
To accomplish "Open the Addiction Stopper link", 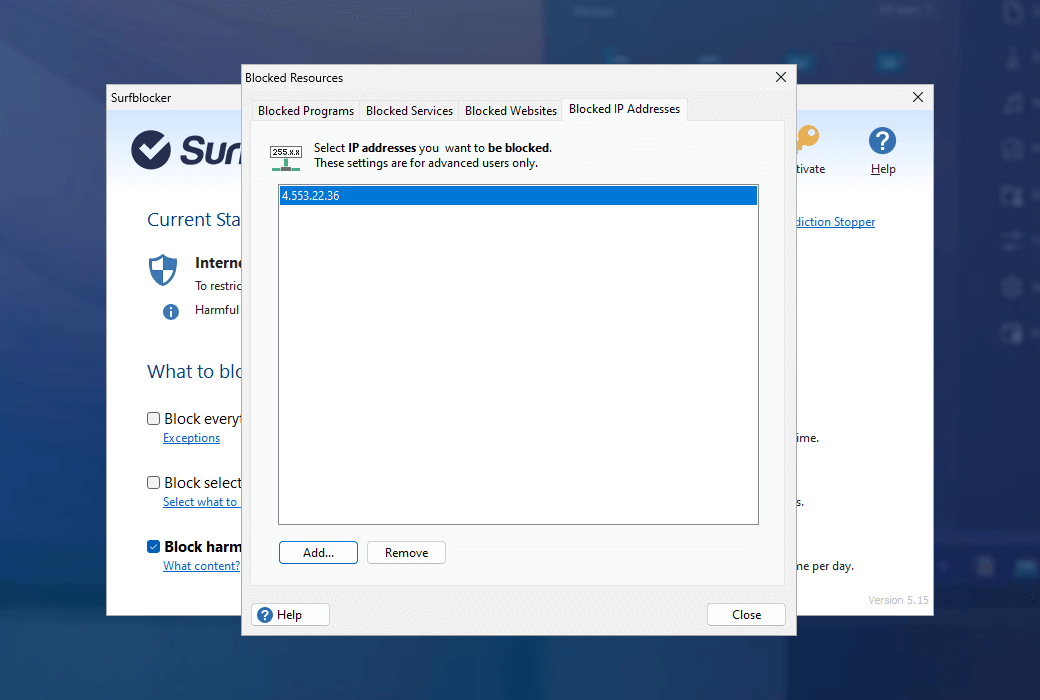I will [x=836, y=222].
